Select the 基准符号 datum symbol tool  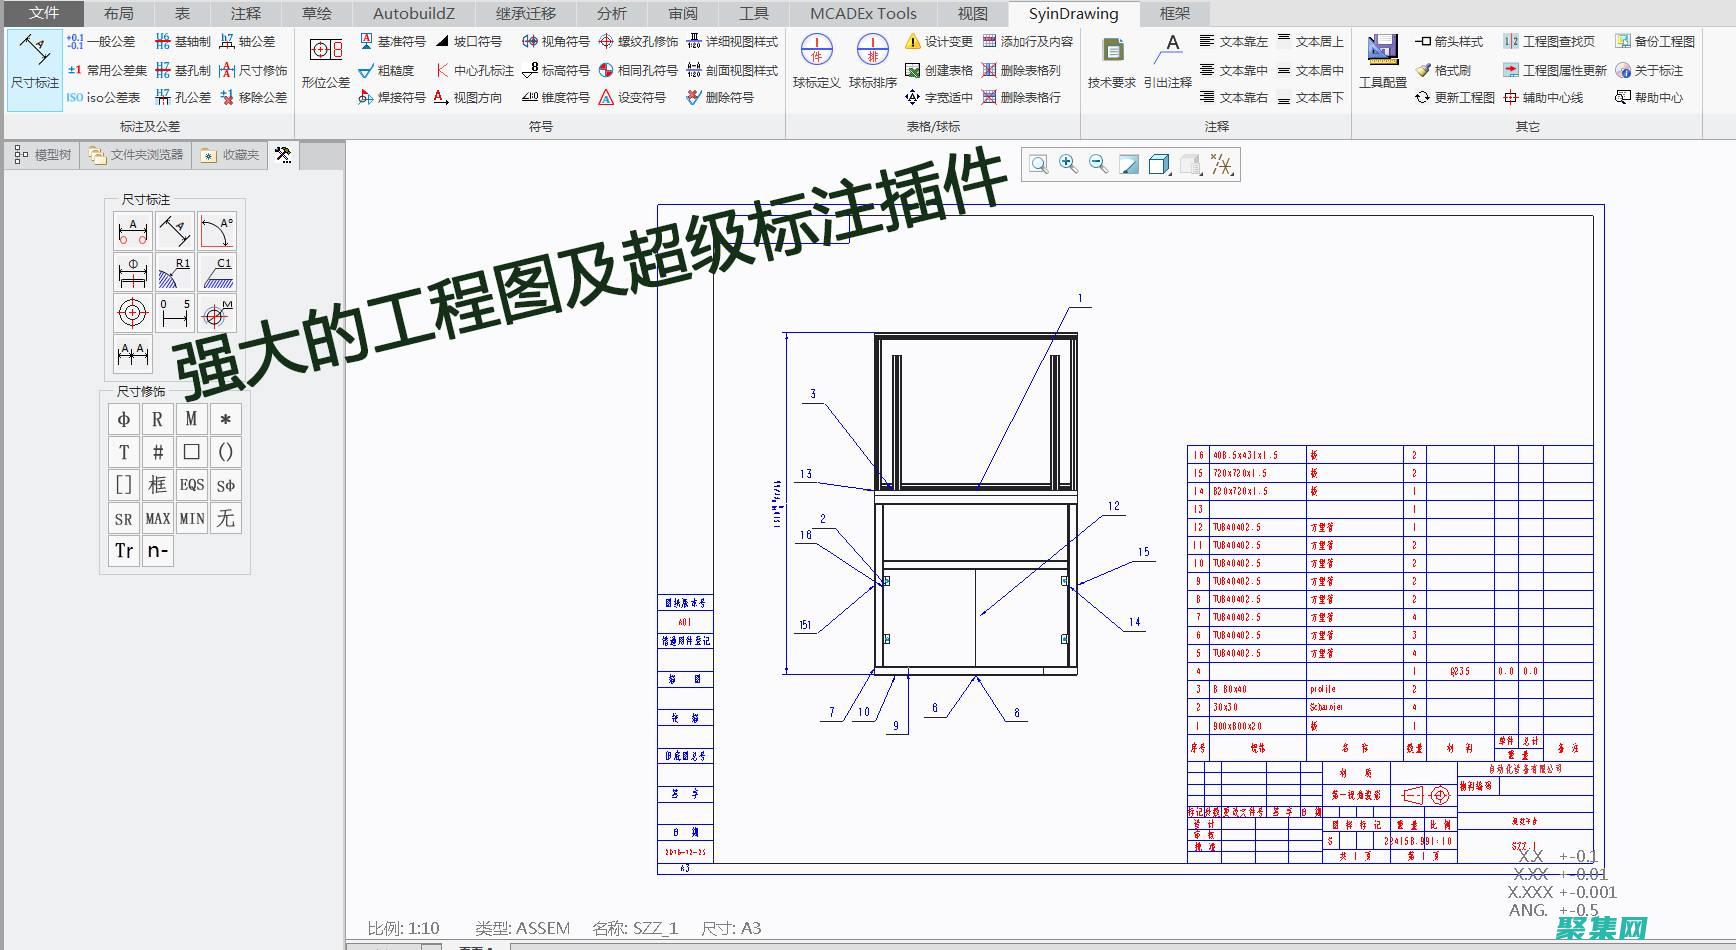[x=394, y=42]
